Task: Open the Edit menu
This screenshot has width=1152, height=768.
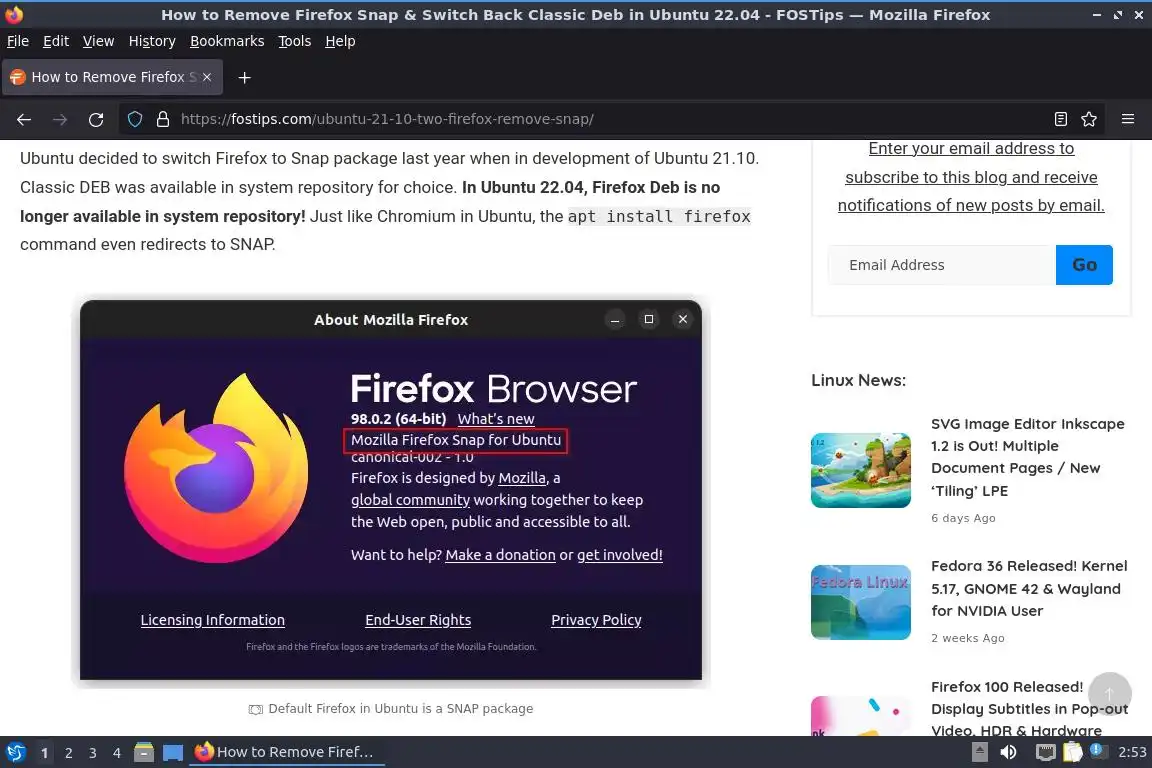Action: (56, 41)
